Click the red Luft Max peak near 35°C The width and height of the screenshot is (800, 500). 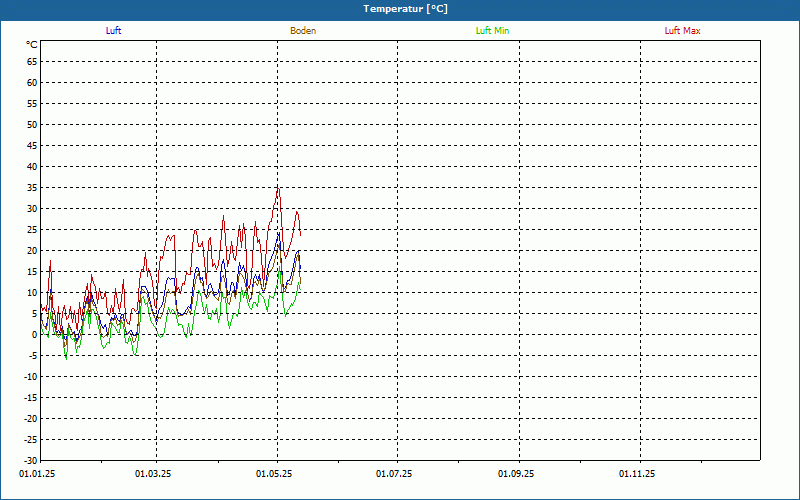pyautogui.click(x=278, y=188)
